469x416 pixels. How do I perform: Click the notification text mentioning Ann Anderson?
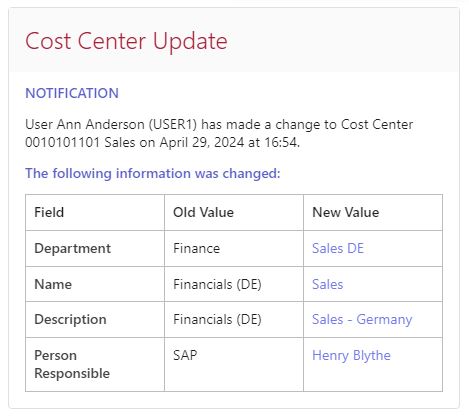pyautogui.click(x=219, y=134)
